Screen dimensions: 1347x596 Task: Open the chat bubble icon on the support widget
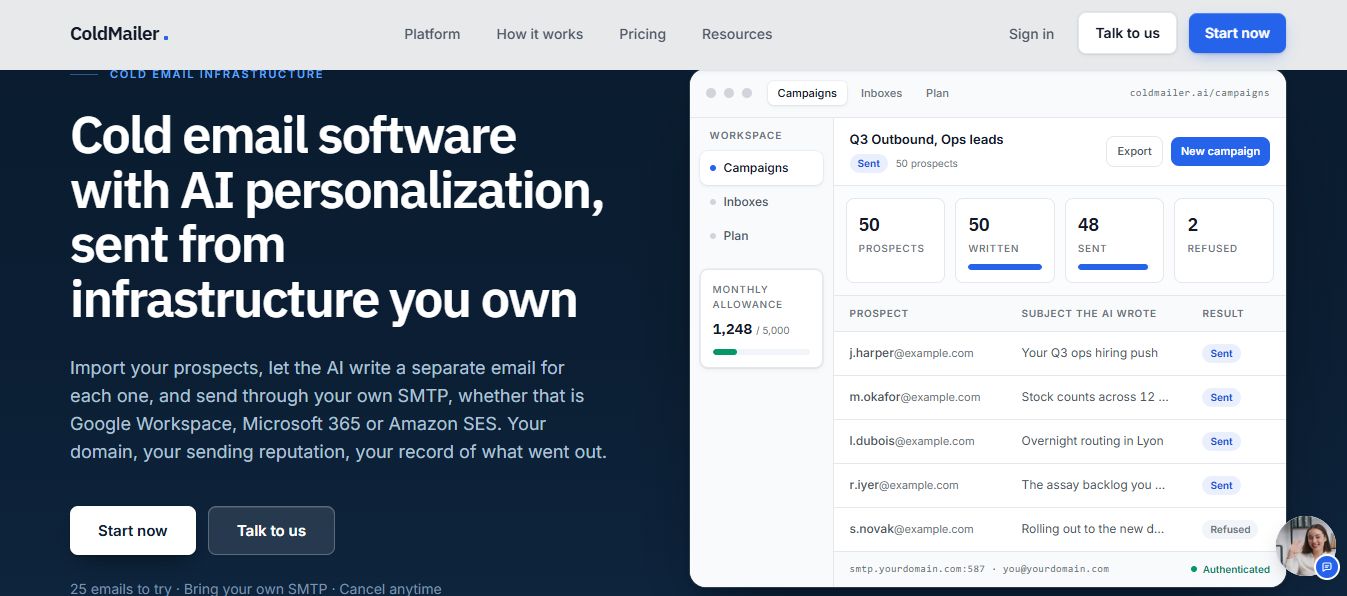coord(1326,567)
